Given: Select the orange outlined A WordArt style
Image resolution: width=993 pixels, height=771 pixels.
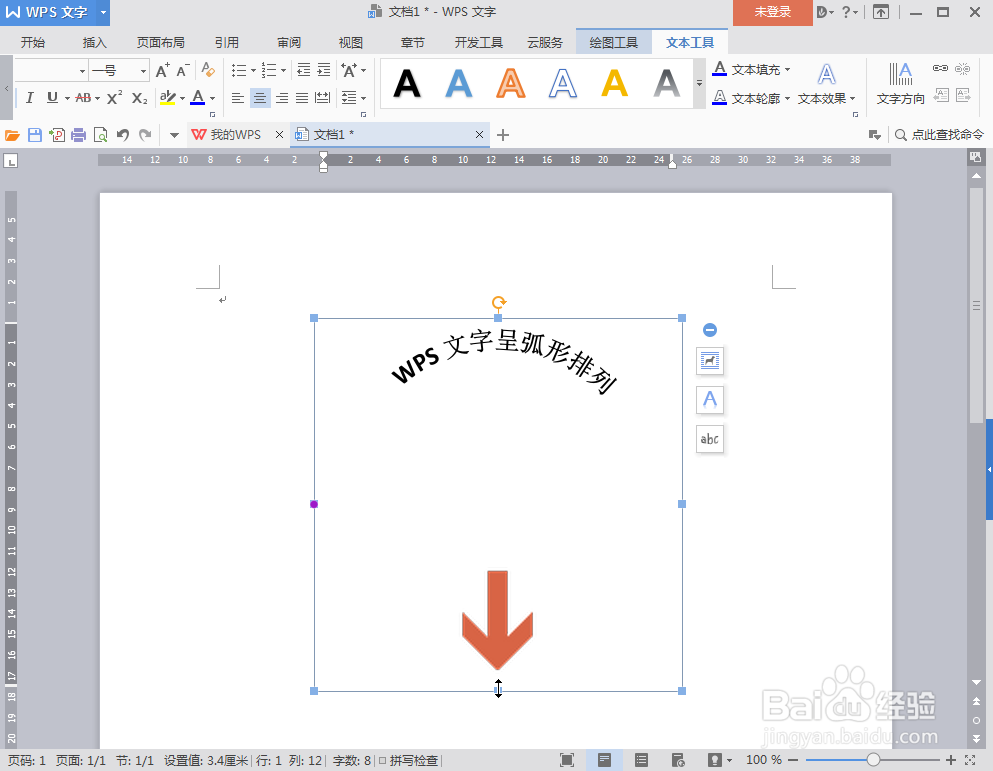Looking at the screenshot, I should click(510, 83).
